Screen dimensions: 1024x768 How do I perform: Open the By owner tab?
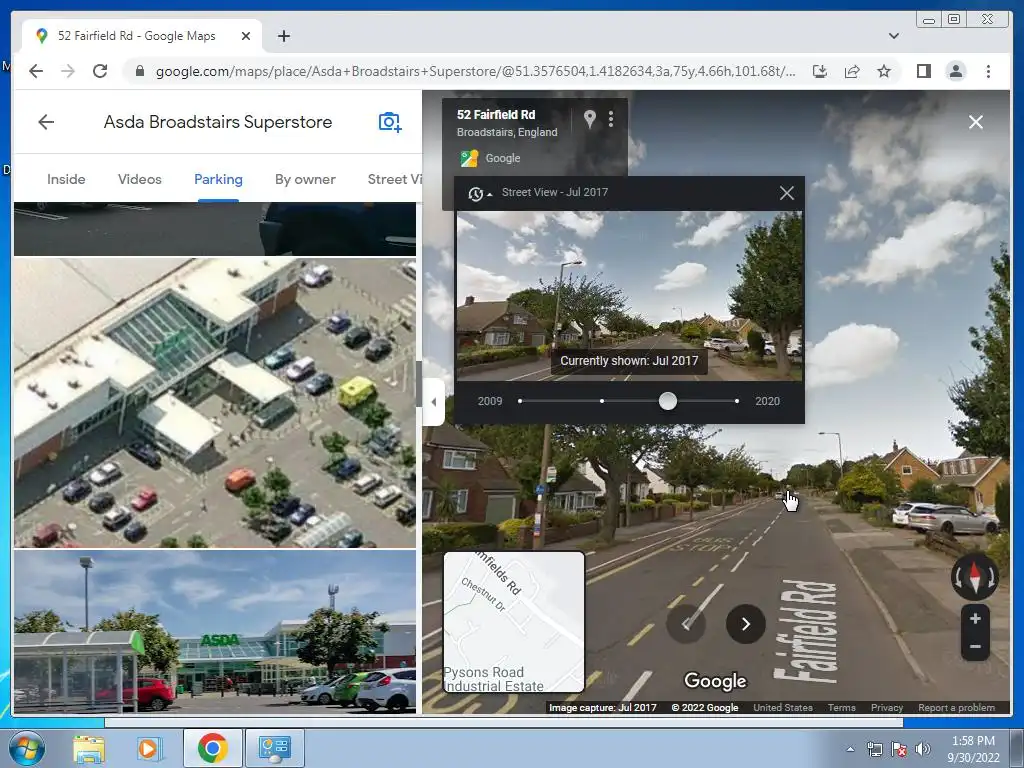pos(305,180)
